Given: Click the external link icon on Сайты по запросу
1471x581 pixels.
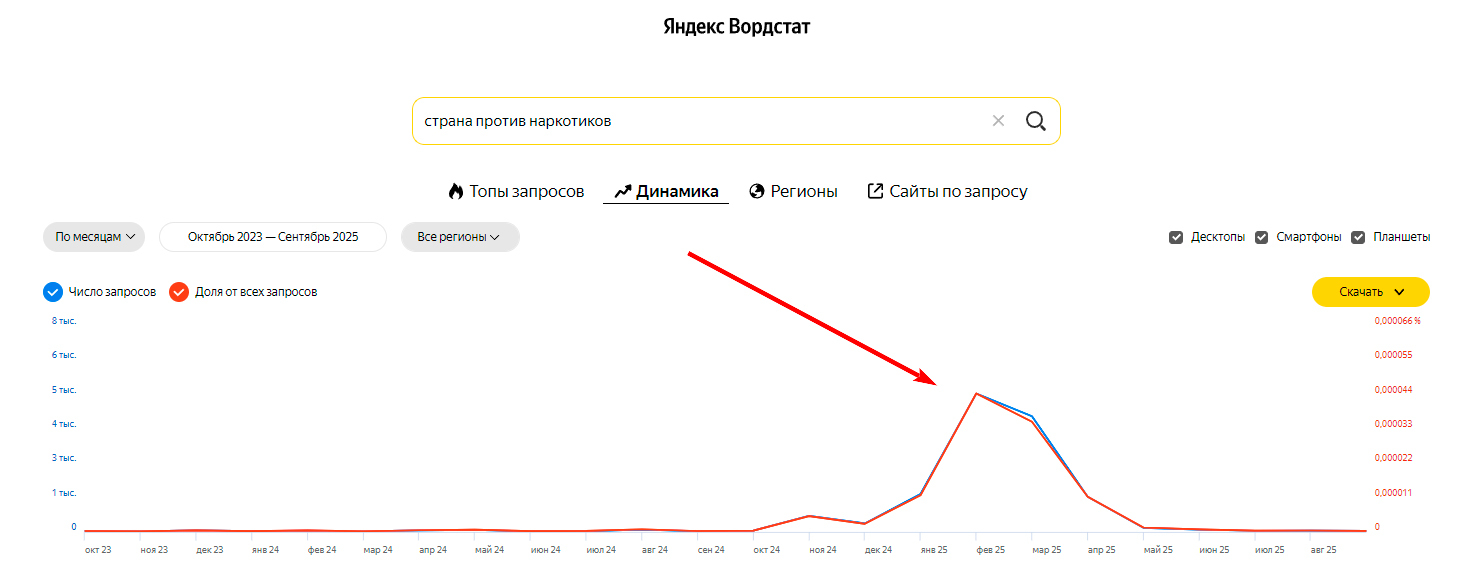Looking at the screenshot, I should point(874,190).
